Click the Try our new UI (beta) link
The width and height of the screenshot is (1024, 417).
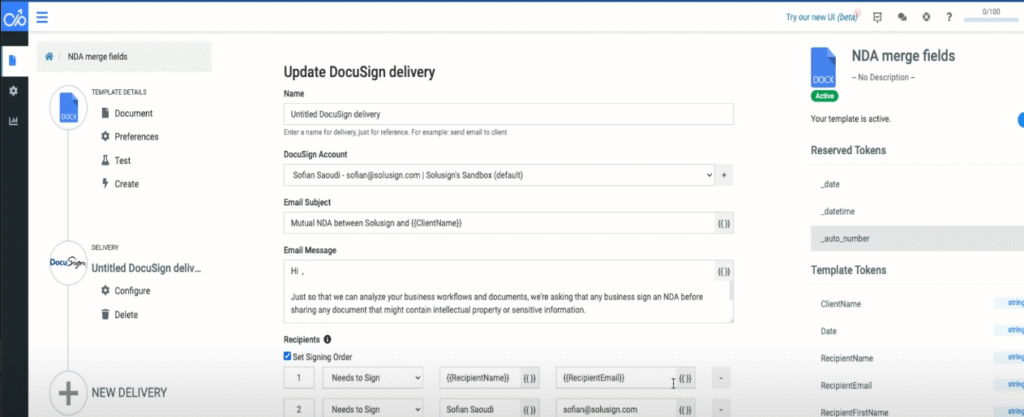point(822,18)
